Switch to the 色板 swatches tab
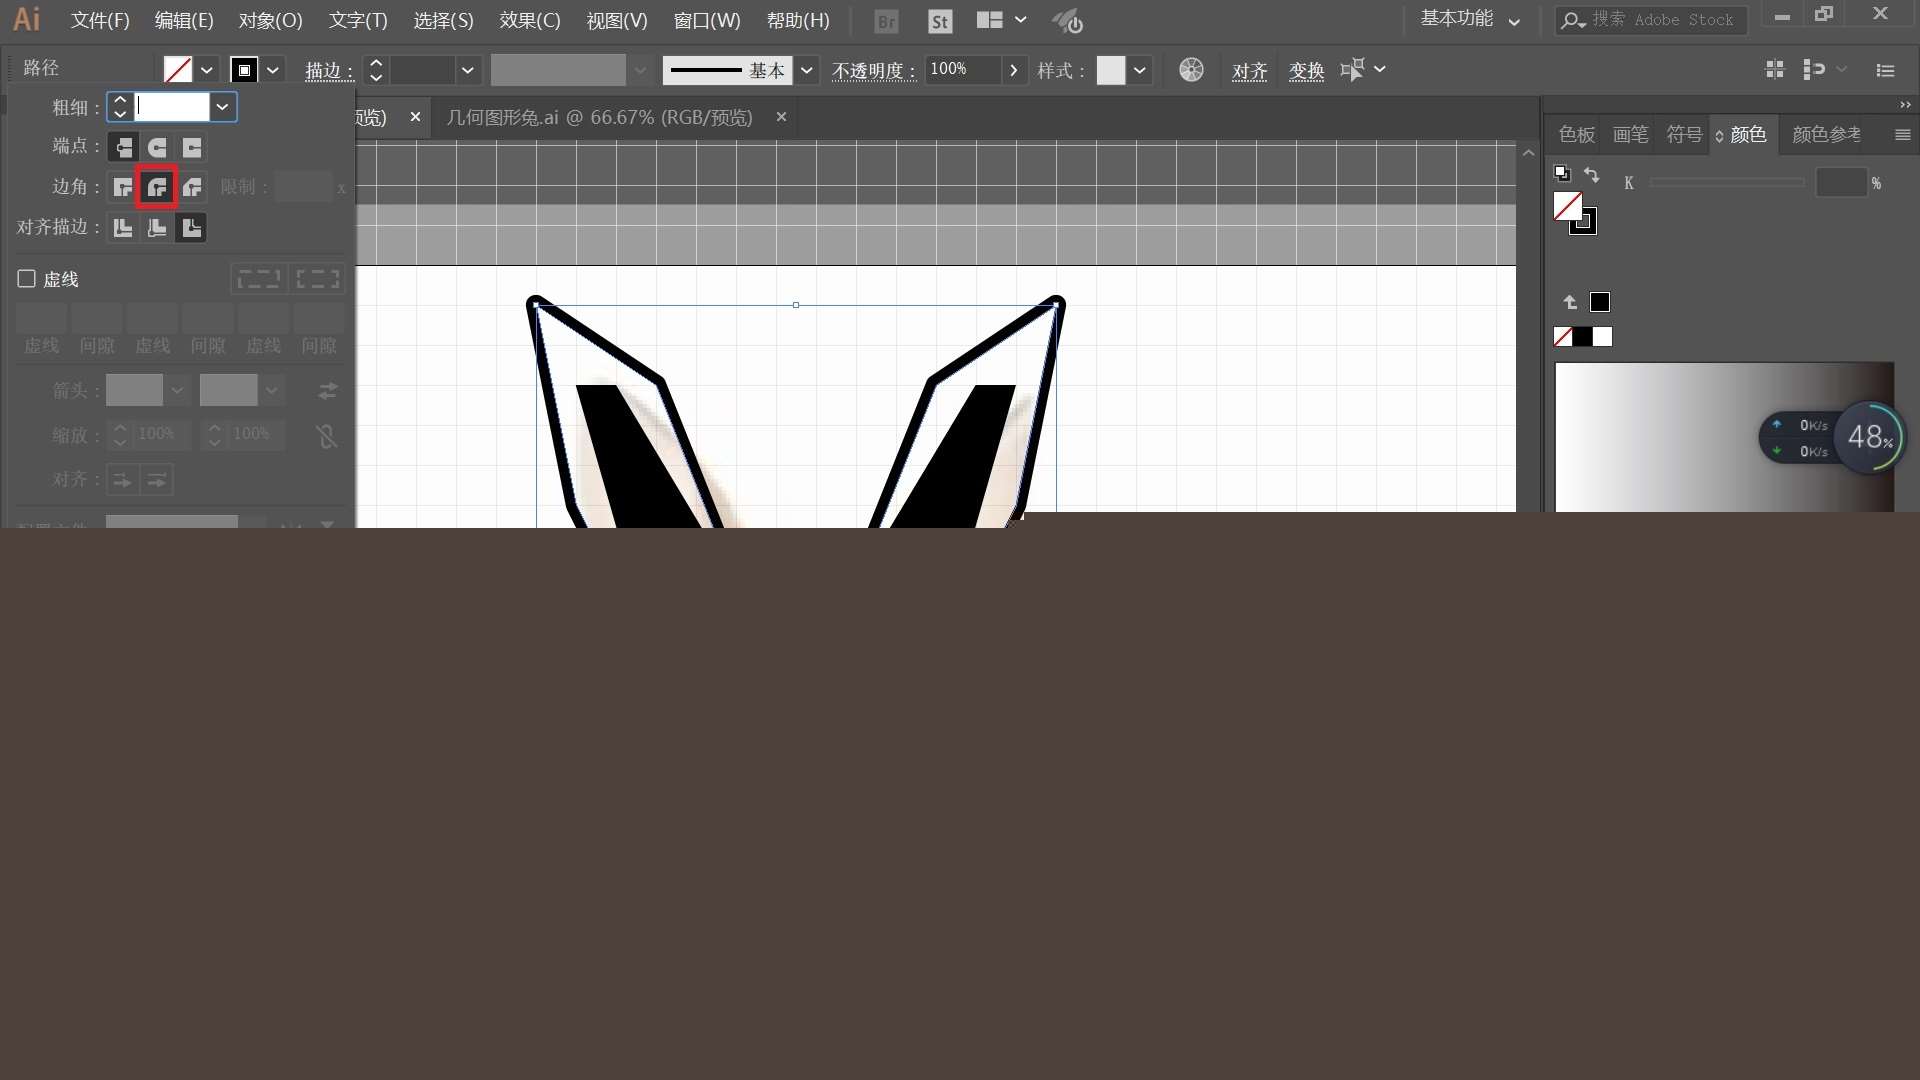The height and width of the screenshot is (1080, 1920). pyautogui.click(x=1576, y=134)
